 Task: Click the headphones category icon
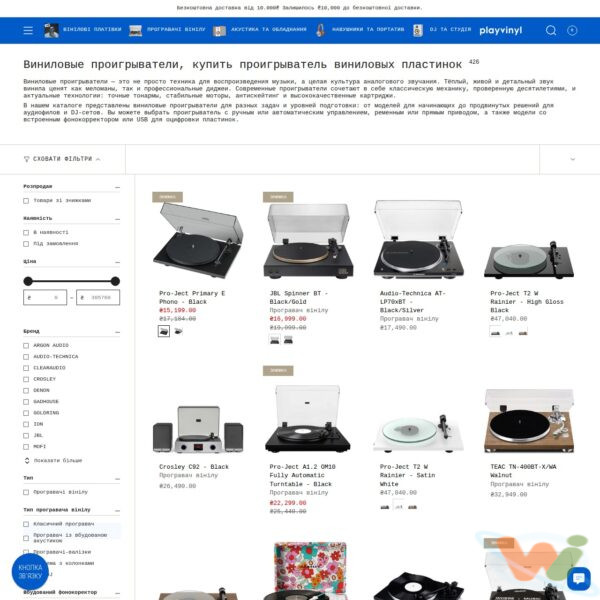(x=321, y=30)
